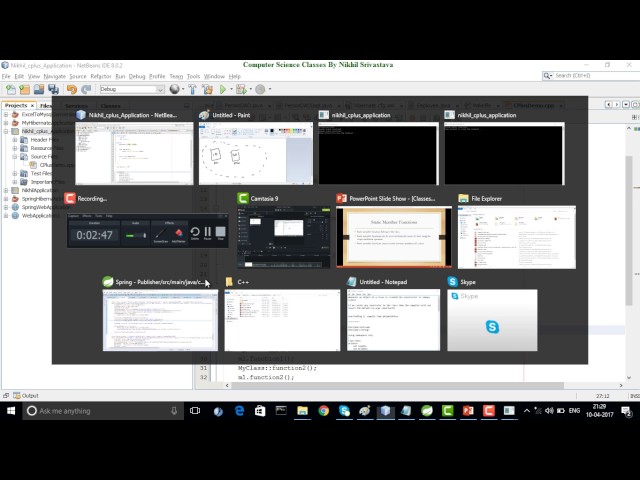Open the Tools menu
The width and height of the screenshot is (640, 480).
click(193, 76)
